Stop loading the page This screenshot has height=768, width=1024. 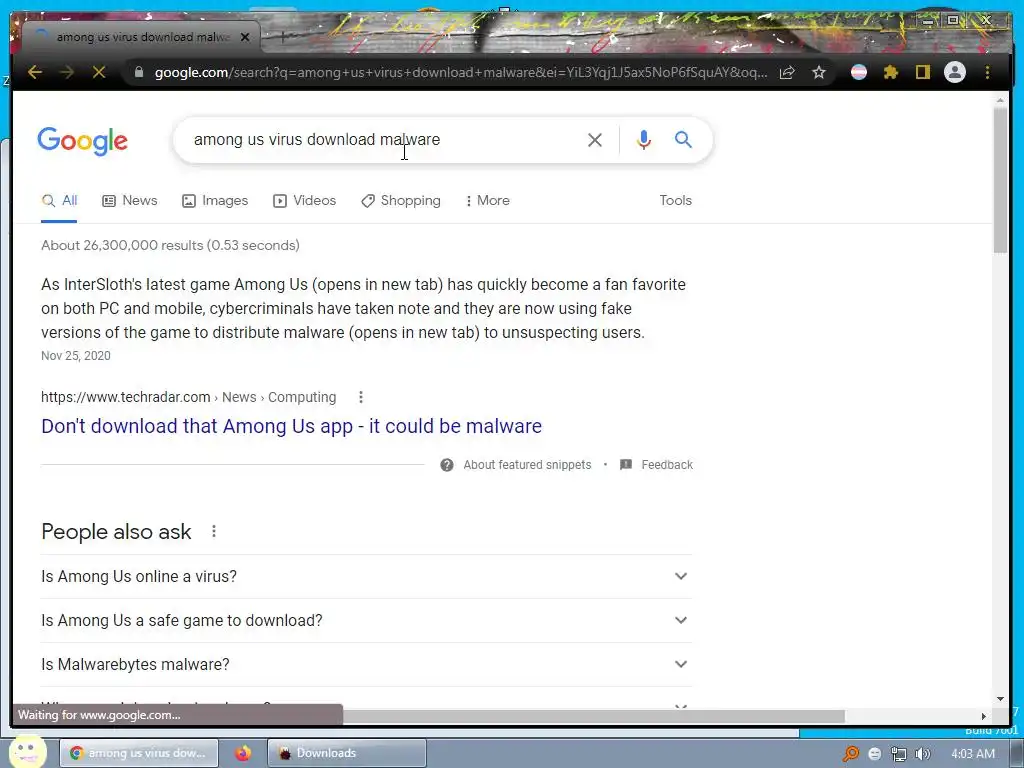tap(99, 72)
